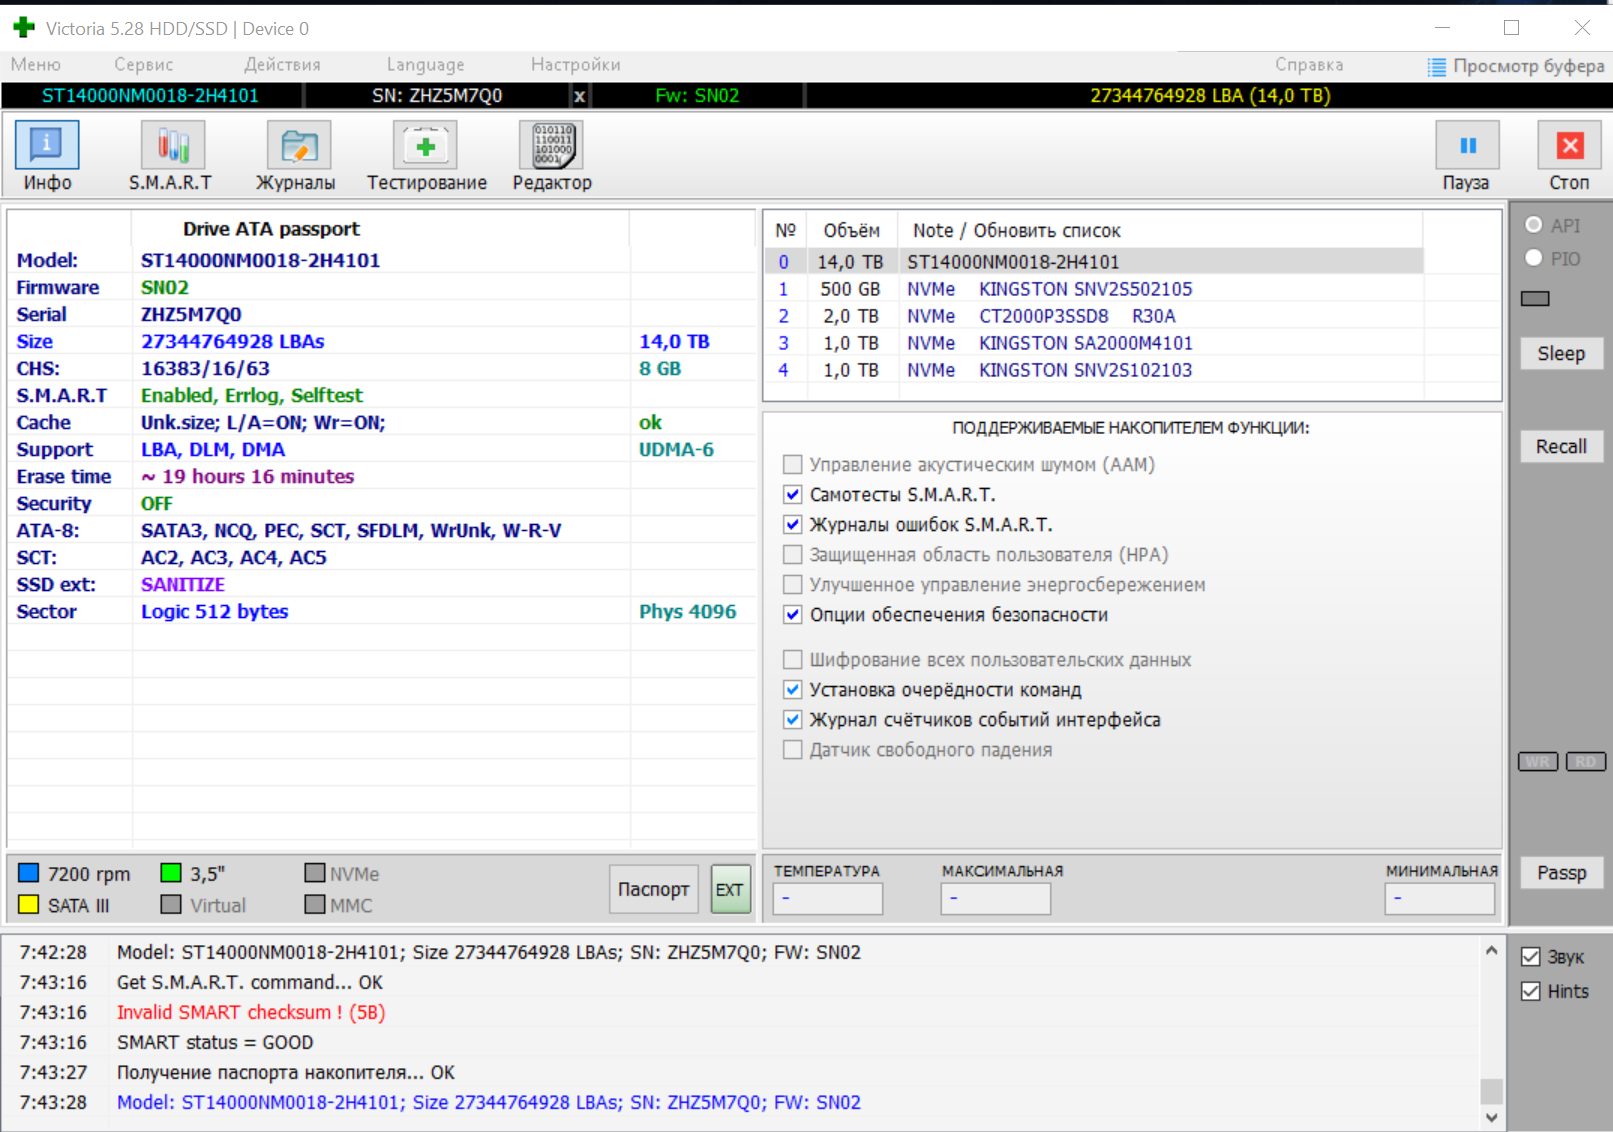Screen dimensions: 1613x1132
Task: Open the Настройки menu
Action: tap(576, 64)
